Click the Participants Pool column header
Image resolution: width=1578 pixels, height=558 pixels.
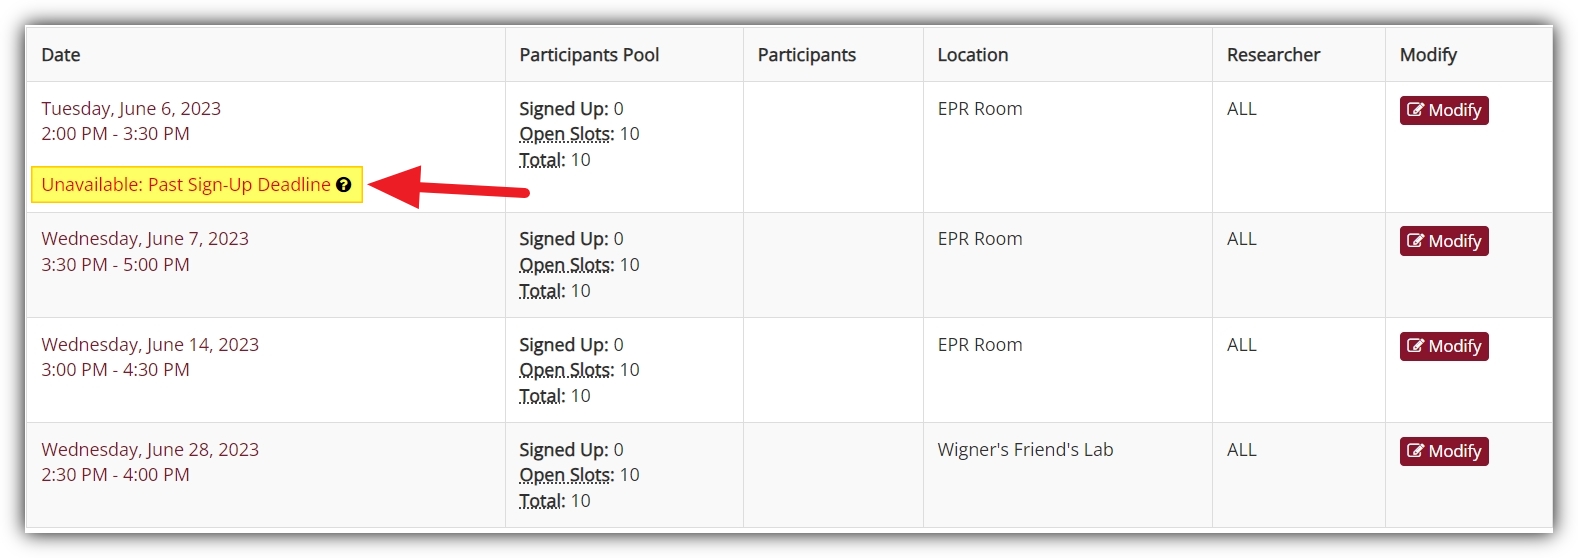[589, 55]
